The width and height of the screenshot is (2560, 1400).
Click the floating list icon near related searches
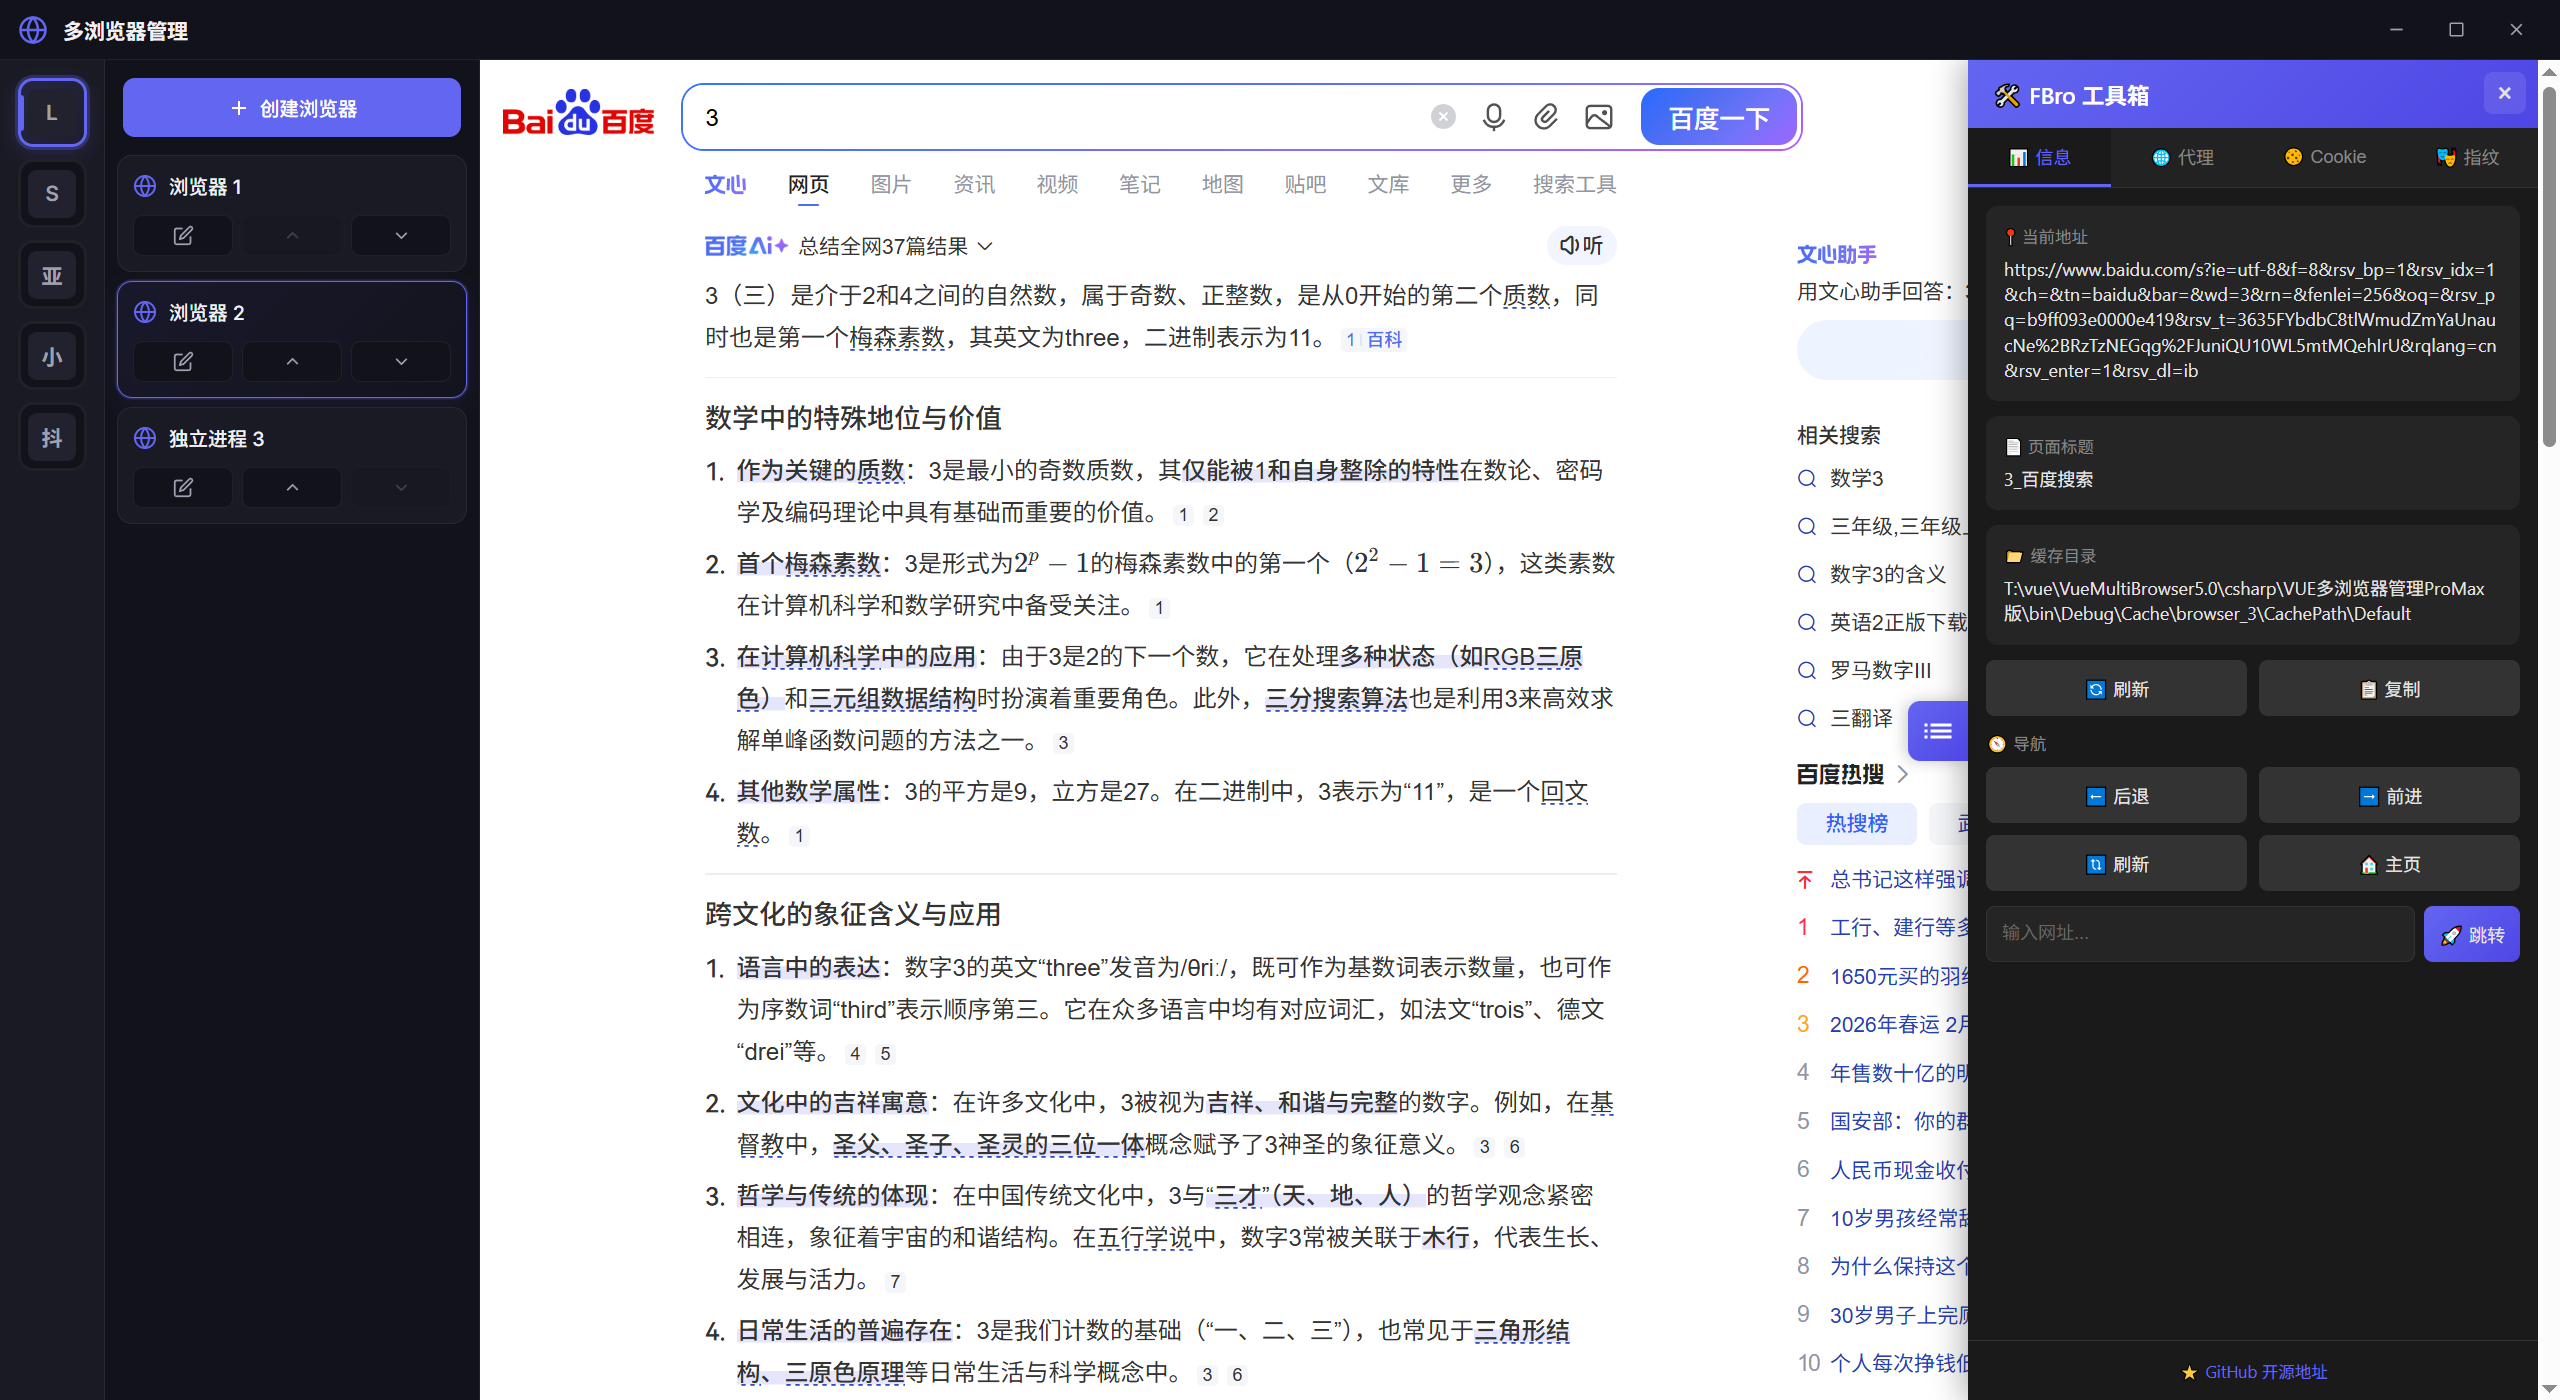pos(1937,730)
